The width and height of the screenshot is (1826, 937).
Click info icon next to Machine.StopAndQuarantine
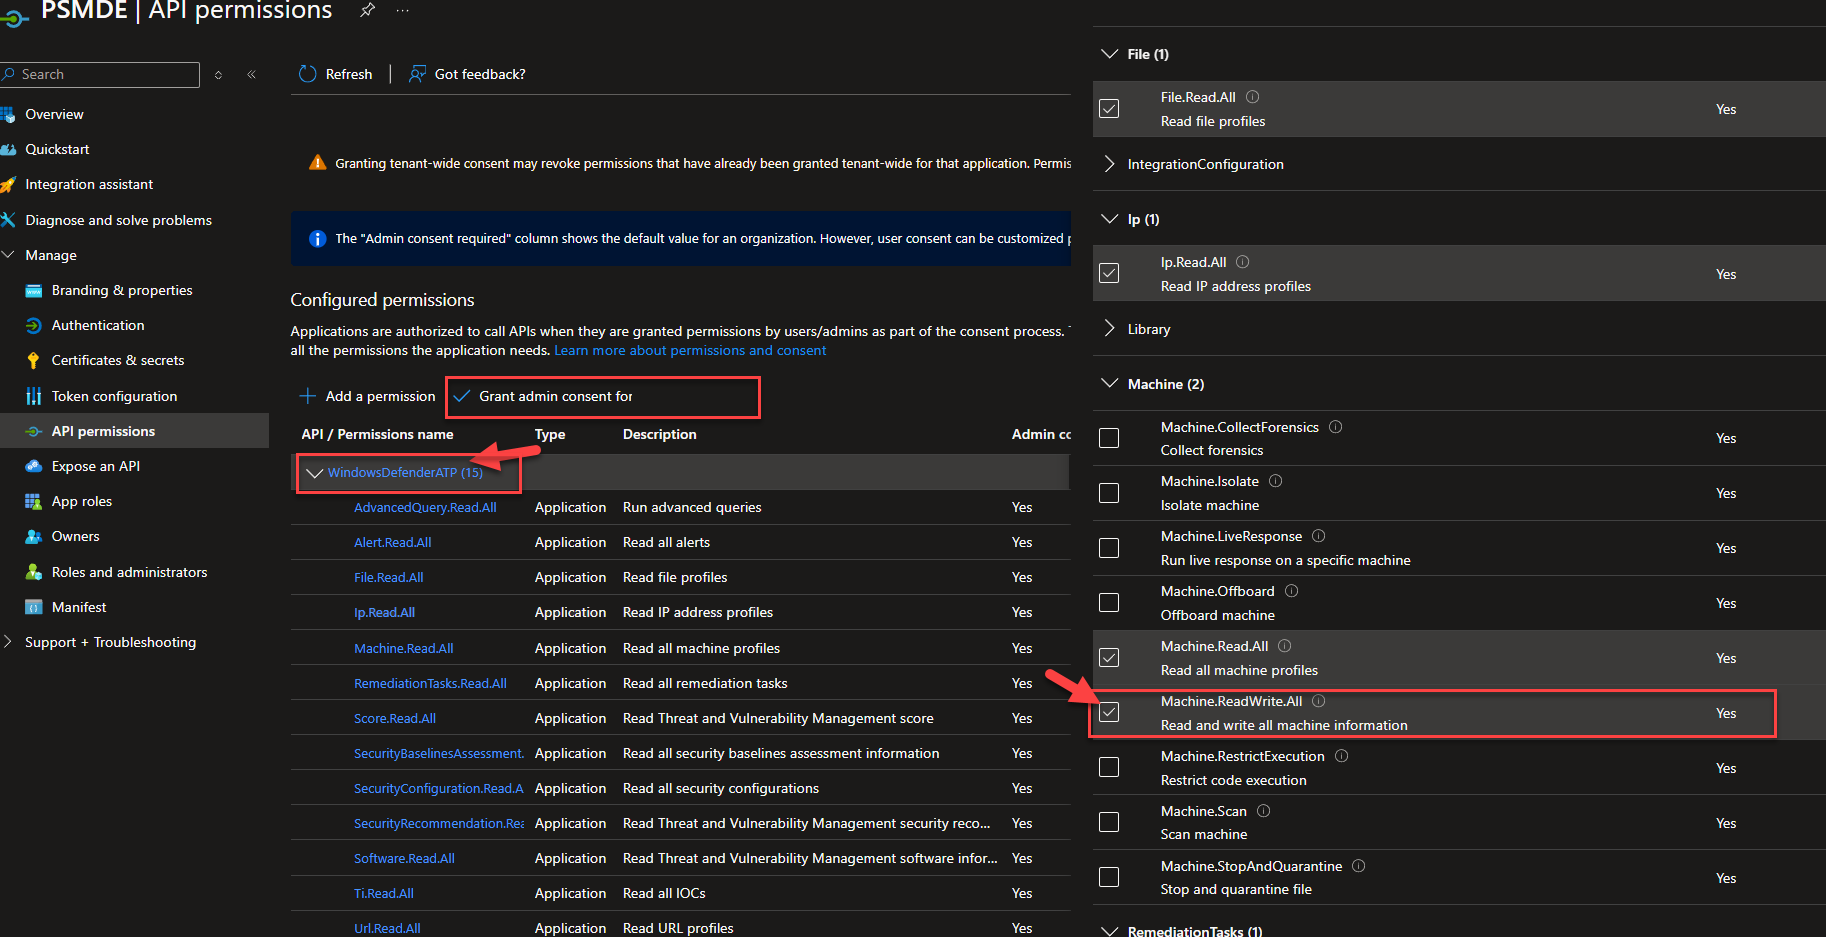(1358, 866)
